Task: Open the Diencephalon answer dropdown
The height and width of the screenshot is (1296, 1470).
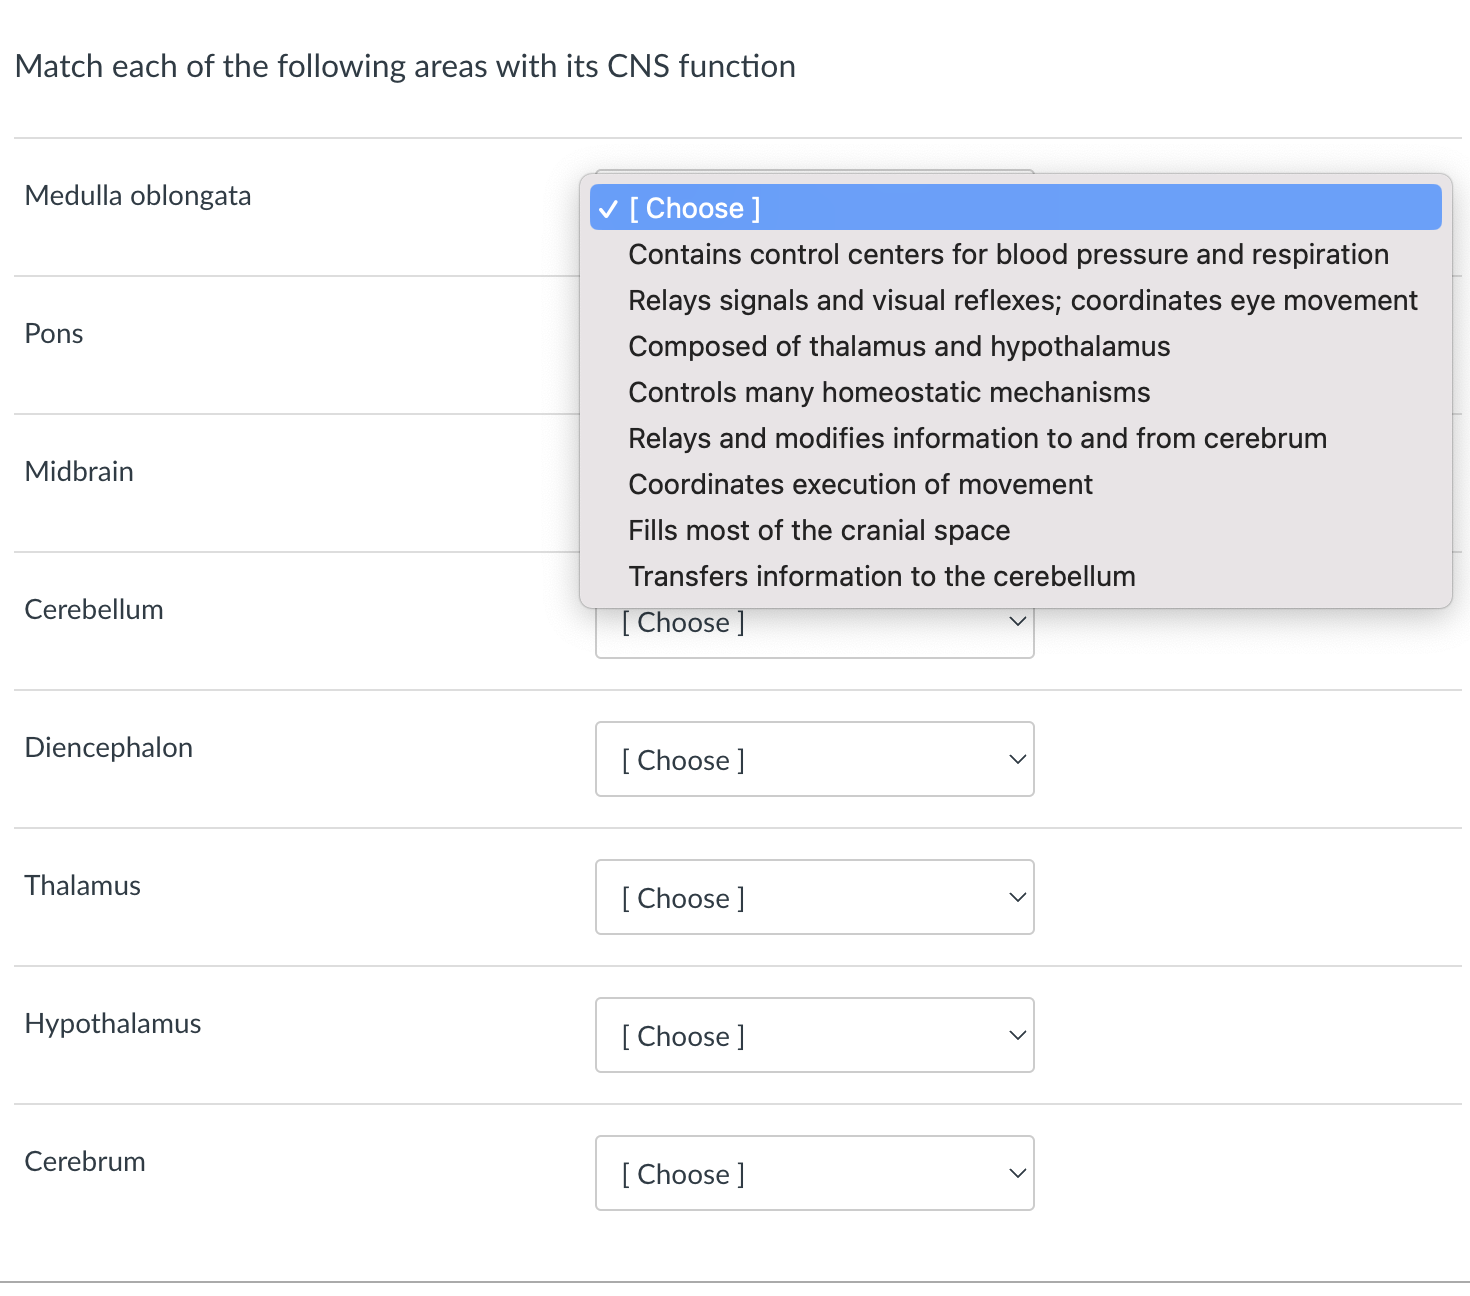Action: [814, 760]
